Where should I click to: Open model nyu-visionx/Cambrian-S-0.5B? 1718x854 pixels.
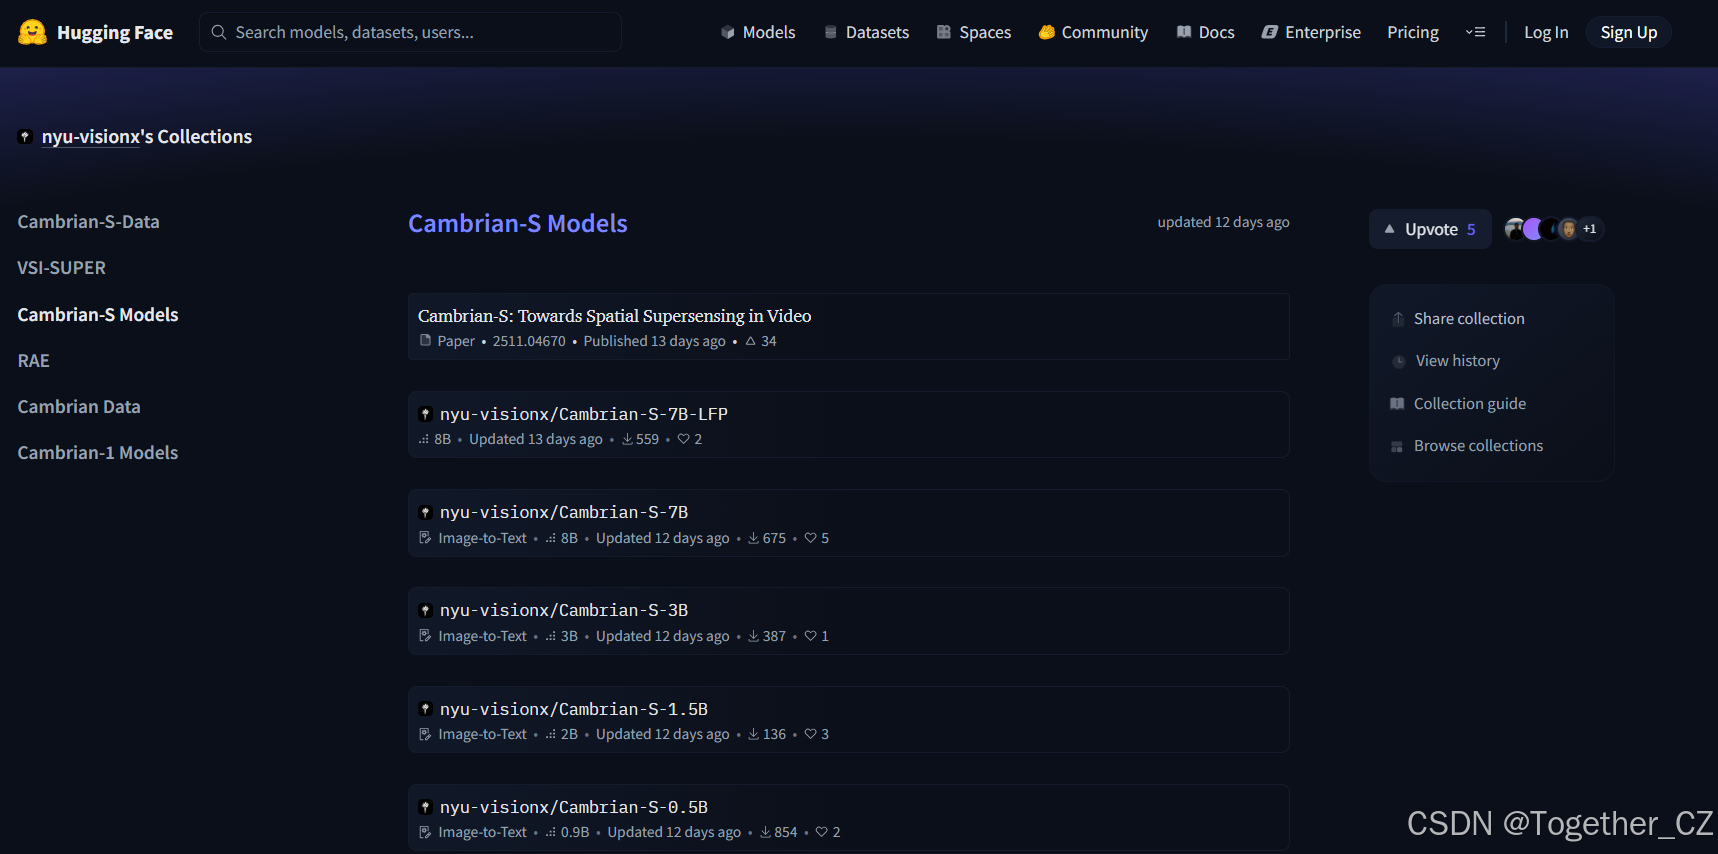(x=574, y=807)
